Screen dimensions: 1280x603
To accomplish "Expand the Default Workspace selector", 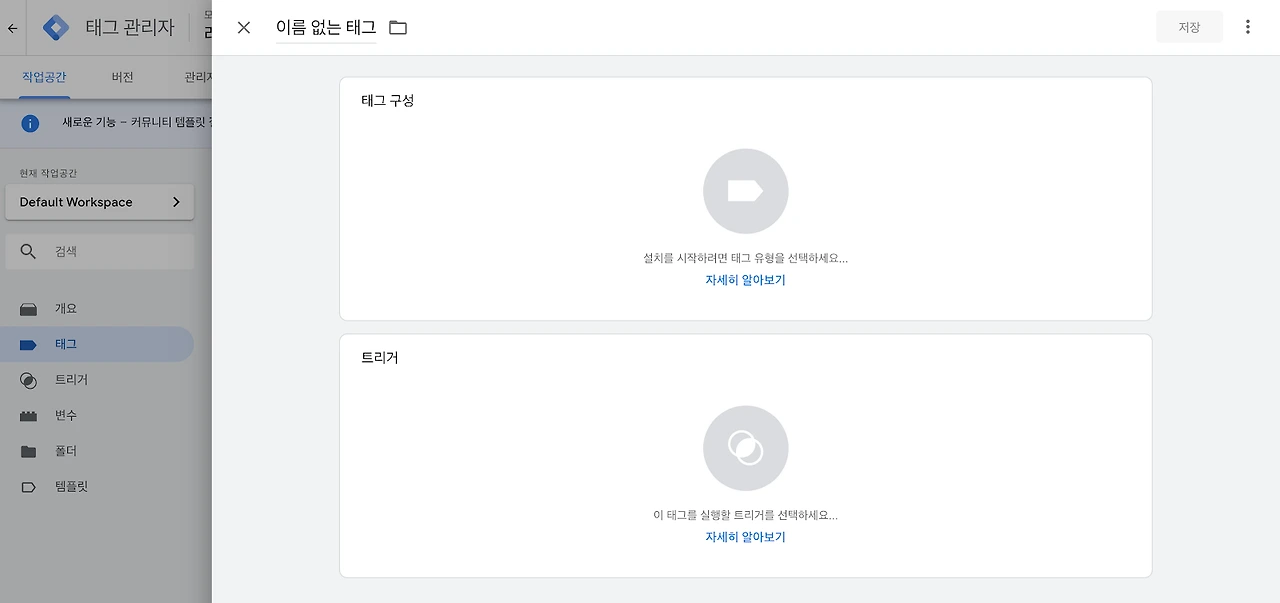I will tap(99, 202).
